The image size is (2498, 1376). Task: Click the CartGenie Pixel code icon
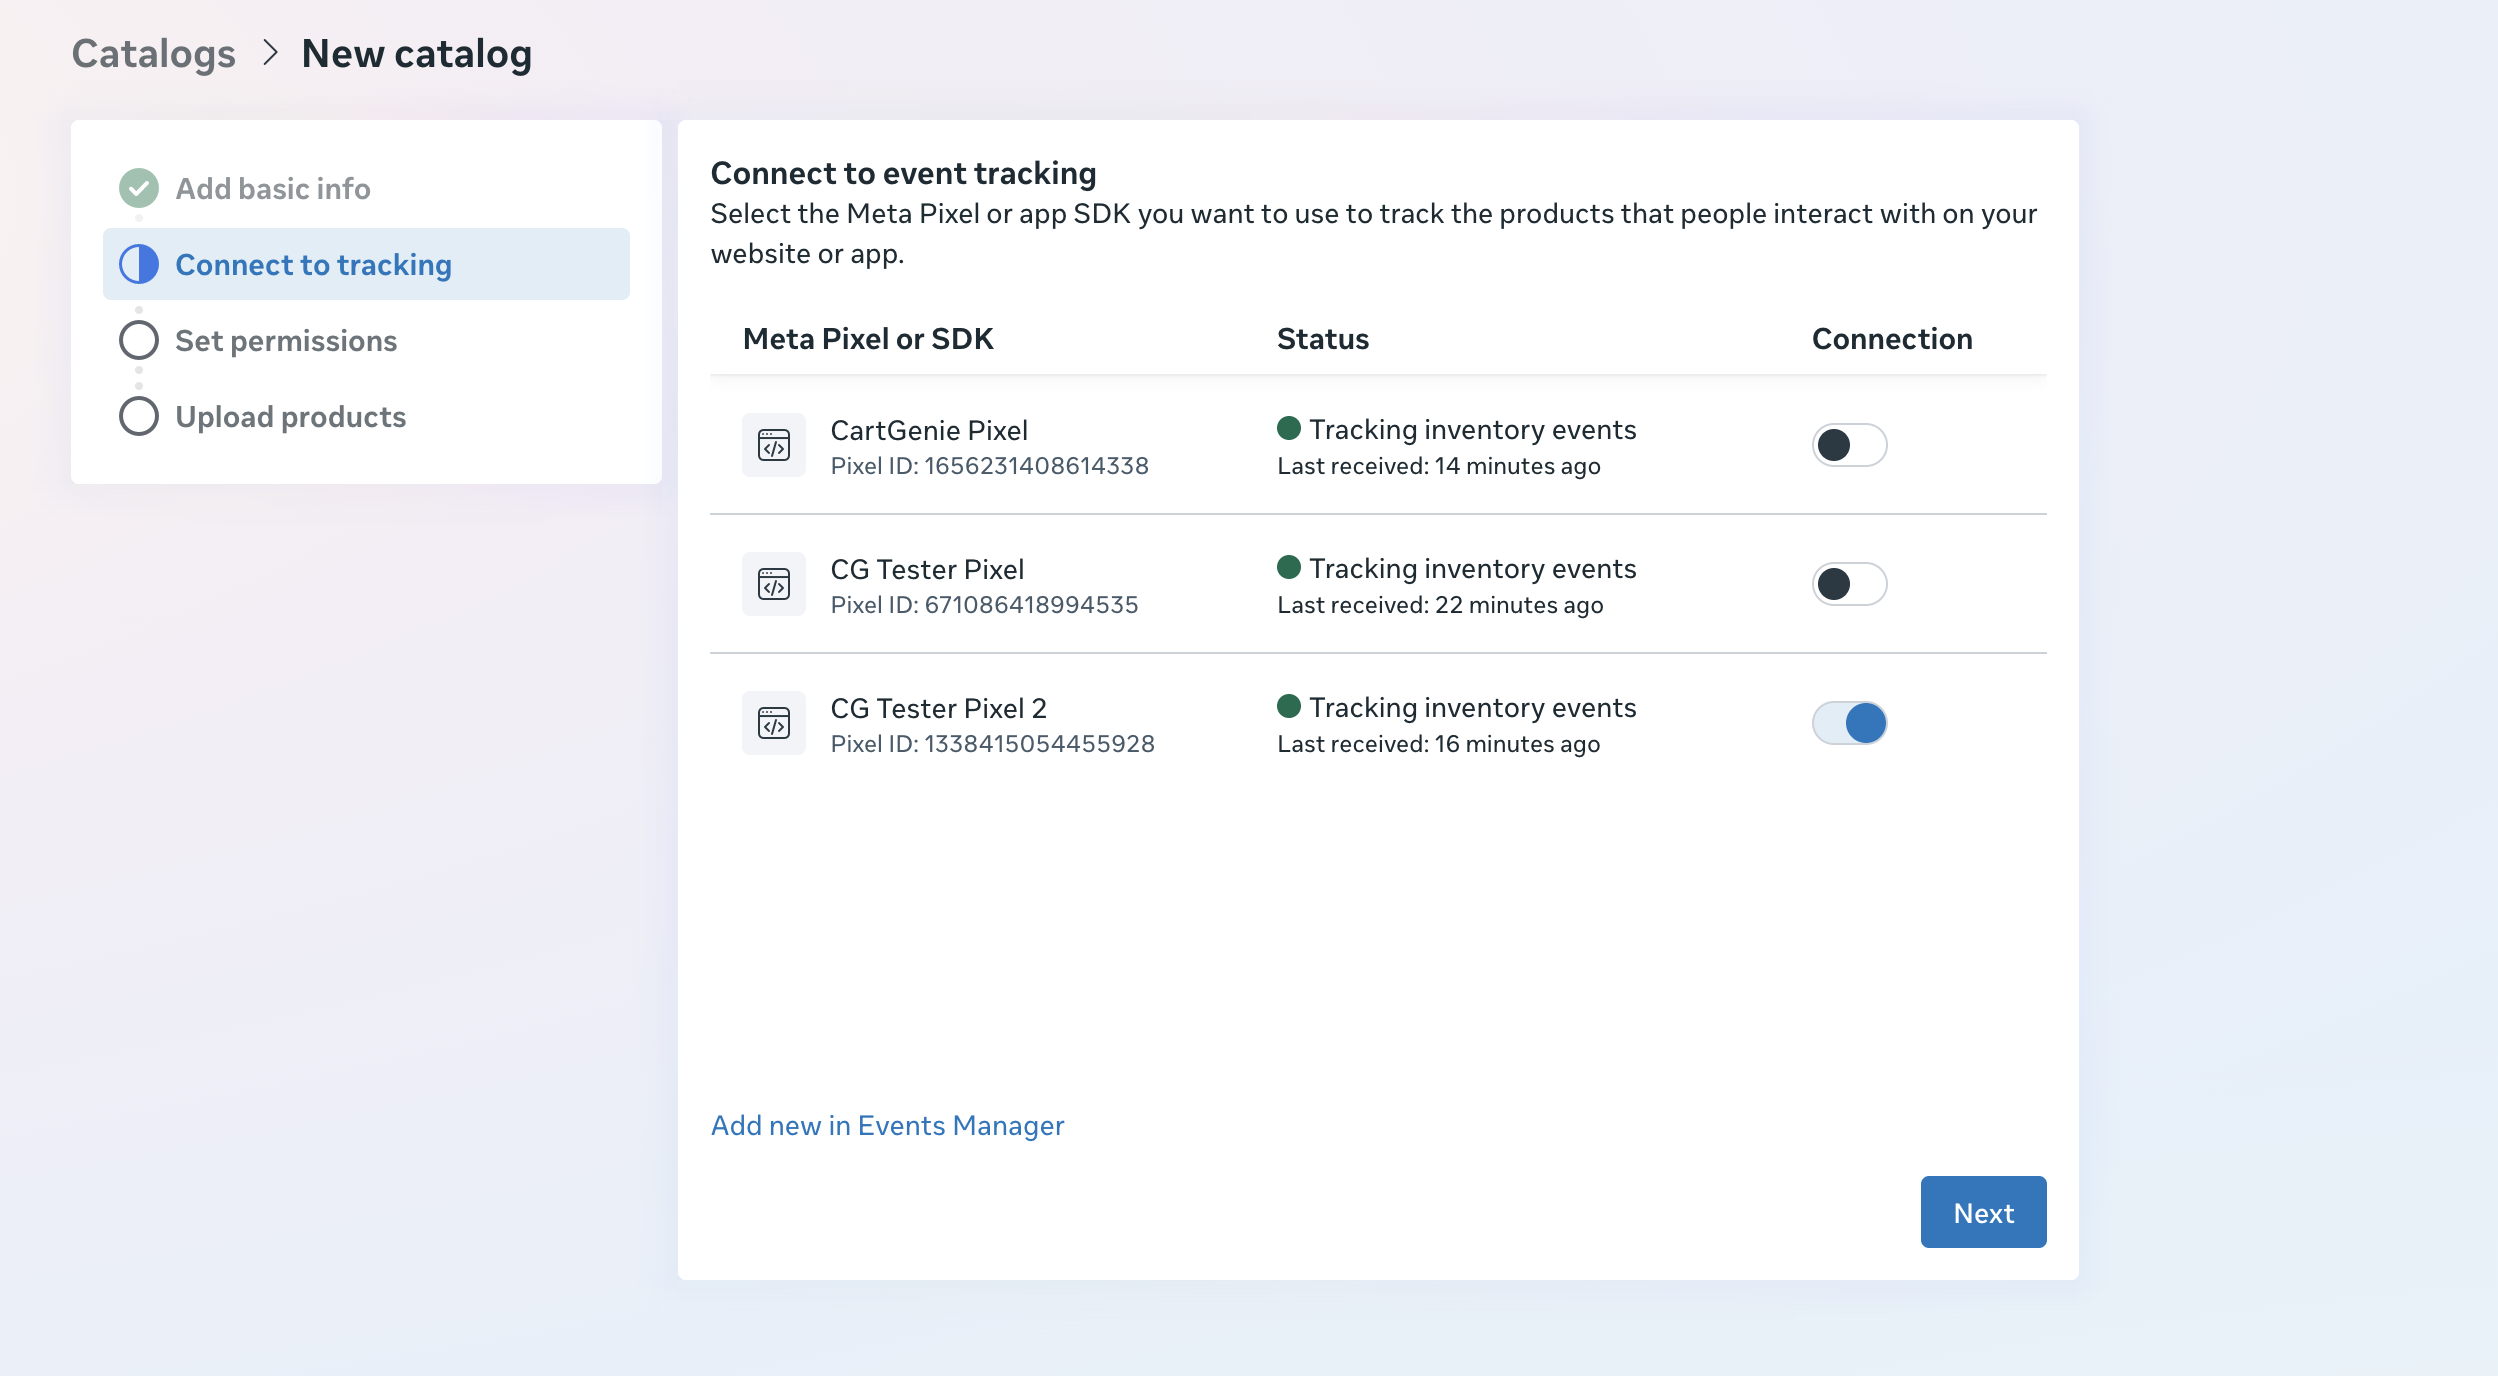773,445
